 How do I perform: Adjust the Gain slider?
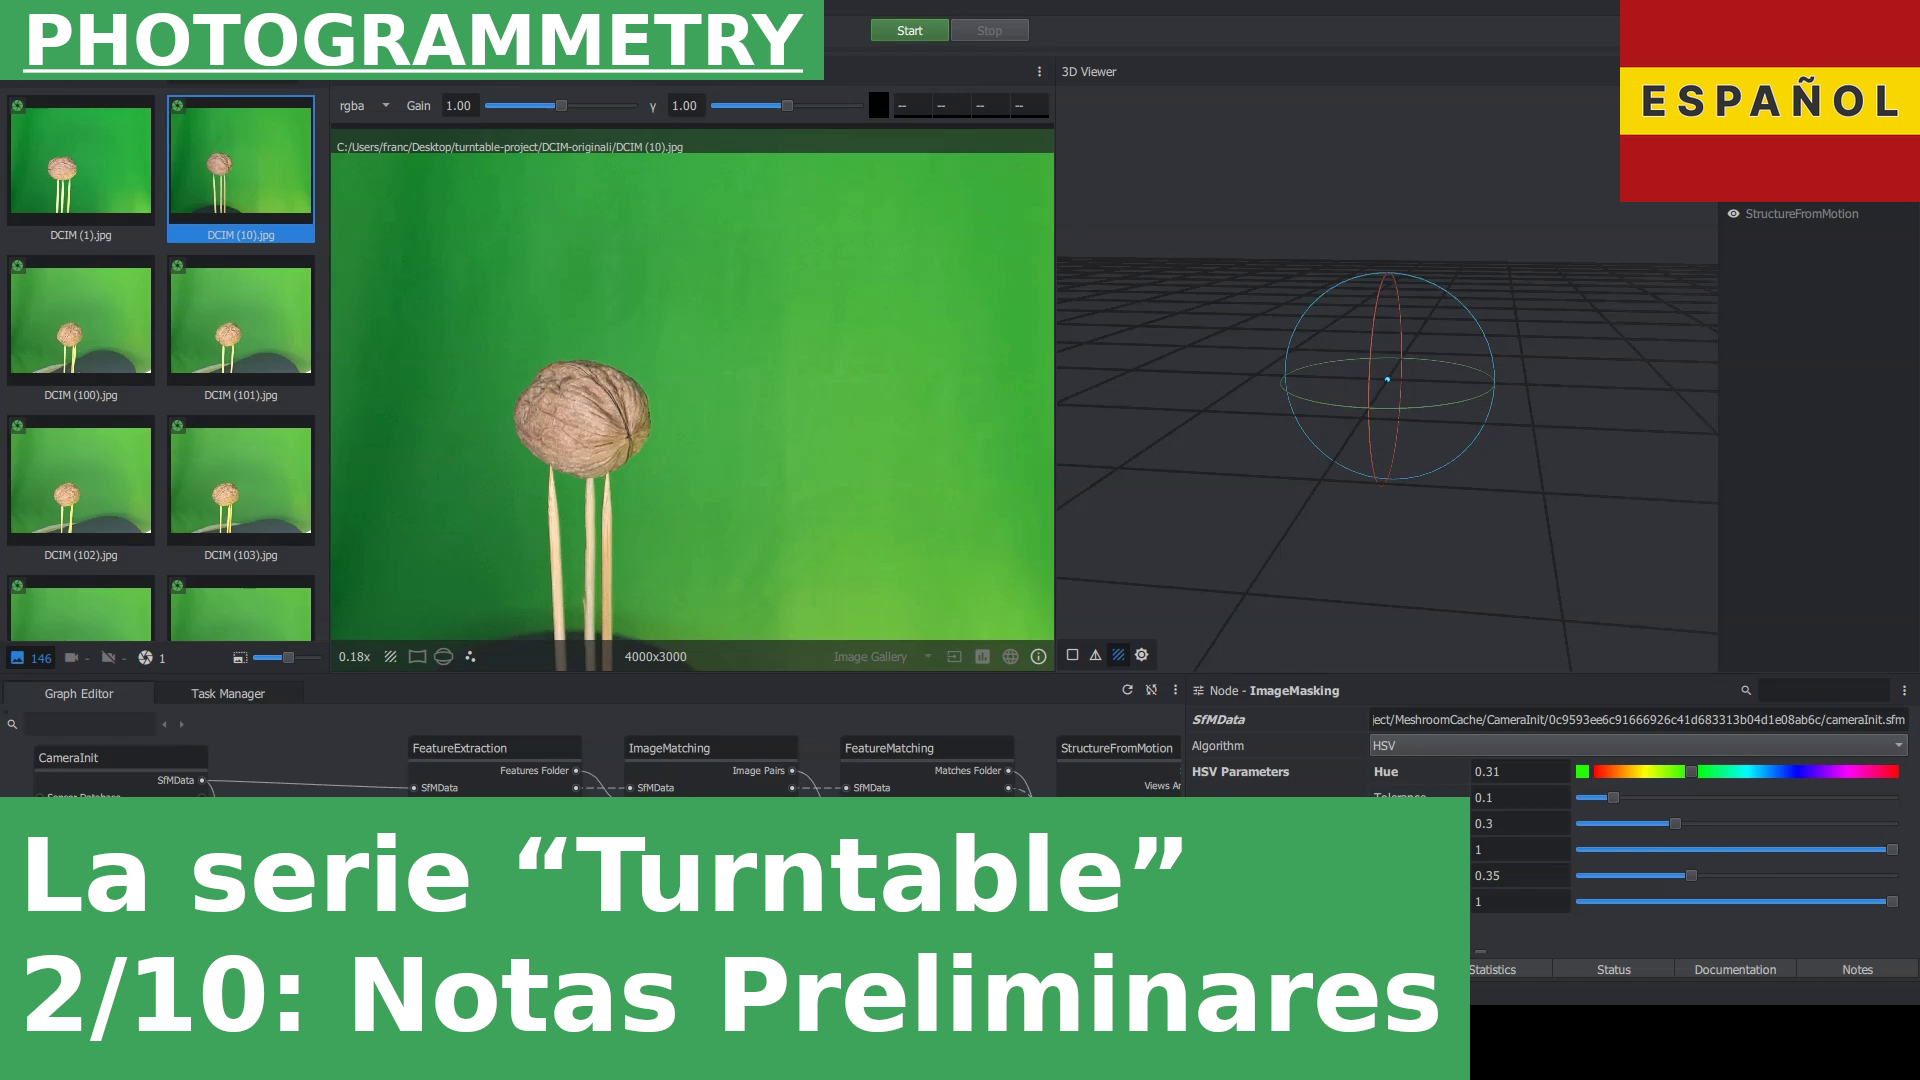coord(560,106)
